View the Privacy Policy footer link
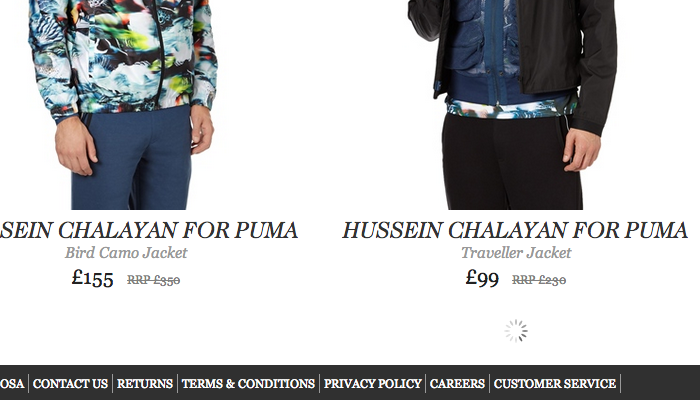This screenshot has height=400, width=700. point(372,383)
